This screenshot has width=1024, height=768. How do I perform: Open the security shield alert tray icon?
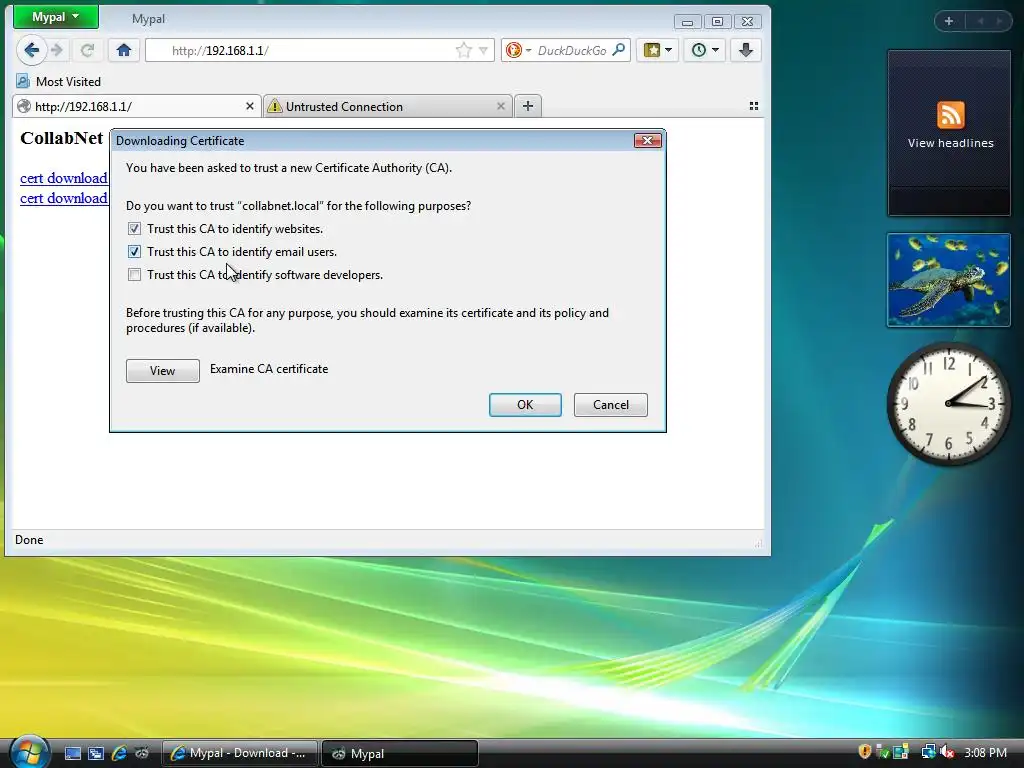(x=865, y=752)
